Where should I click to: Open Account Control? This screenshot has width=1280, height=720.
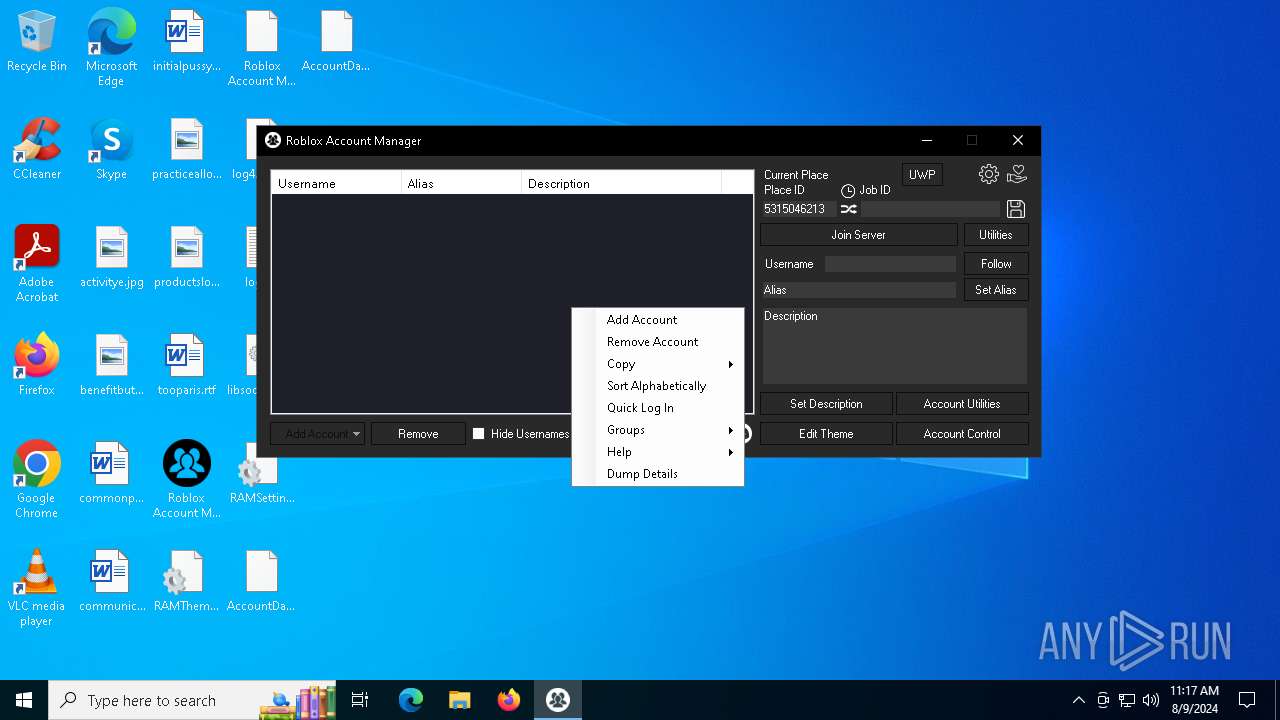[962, 434]
